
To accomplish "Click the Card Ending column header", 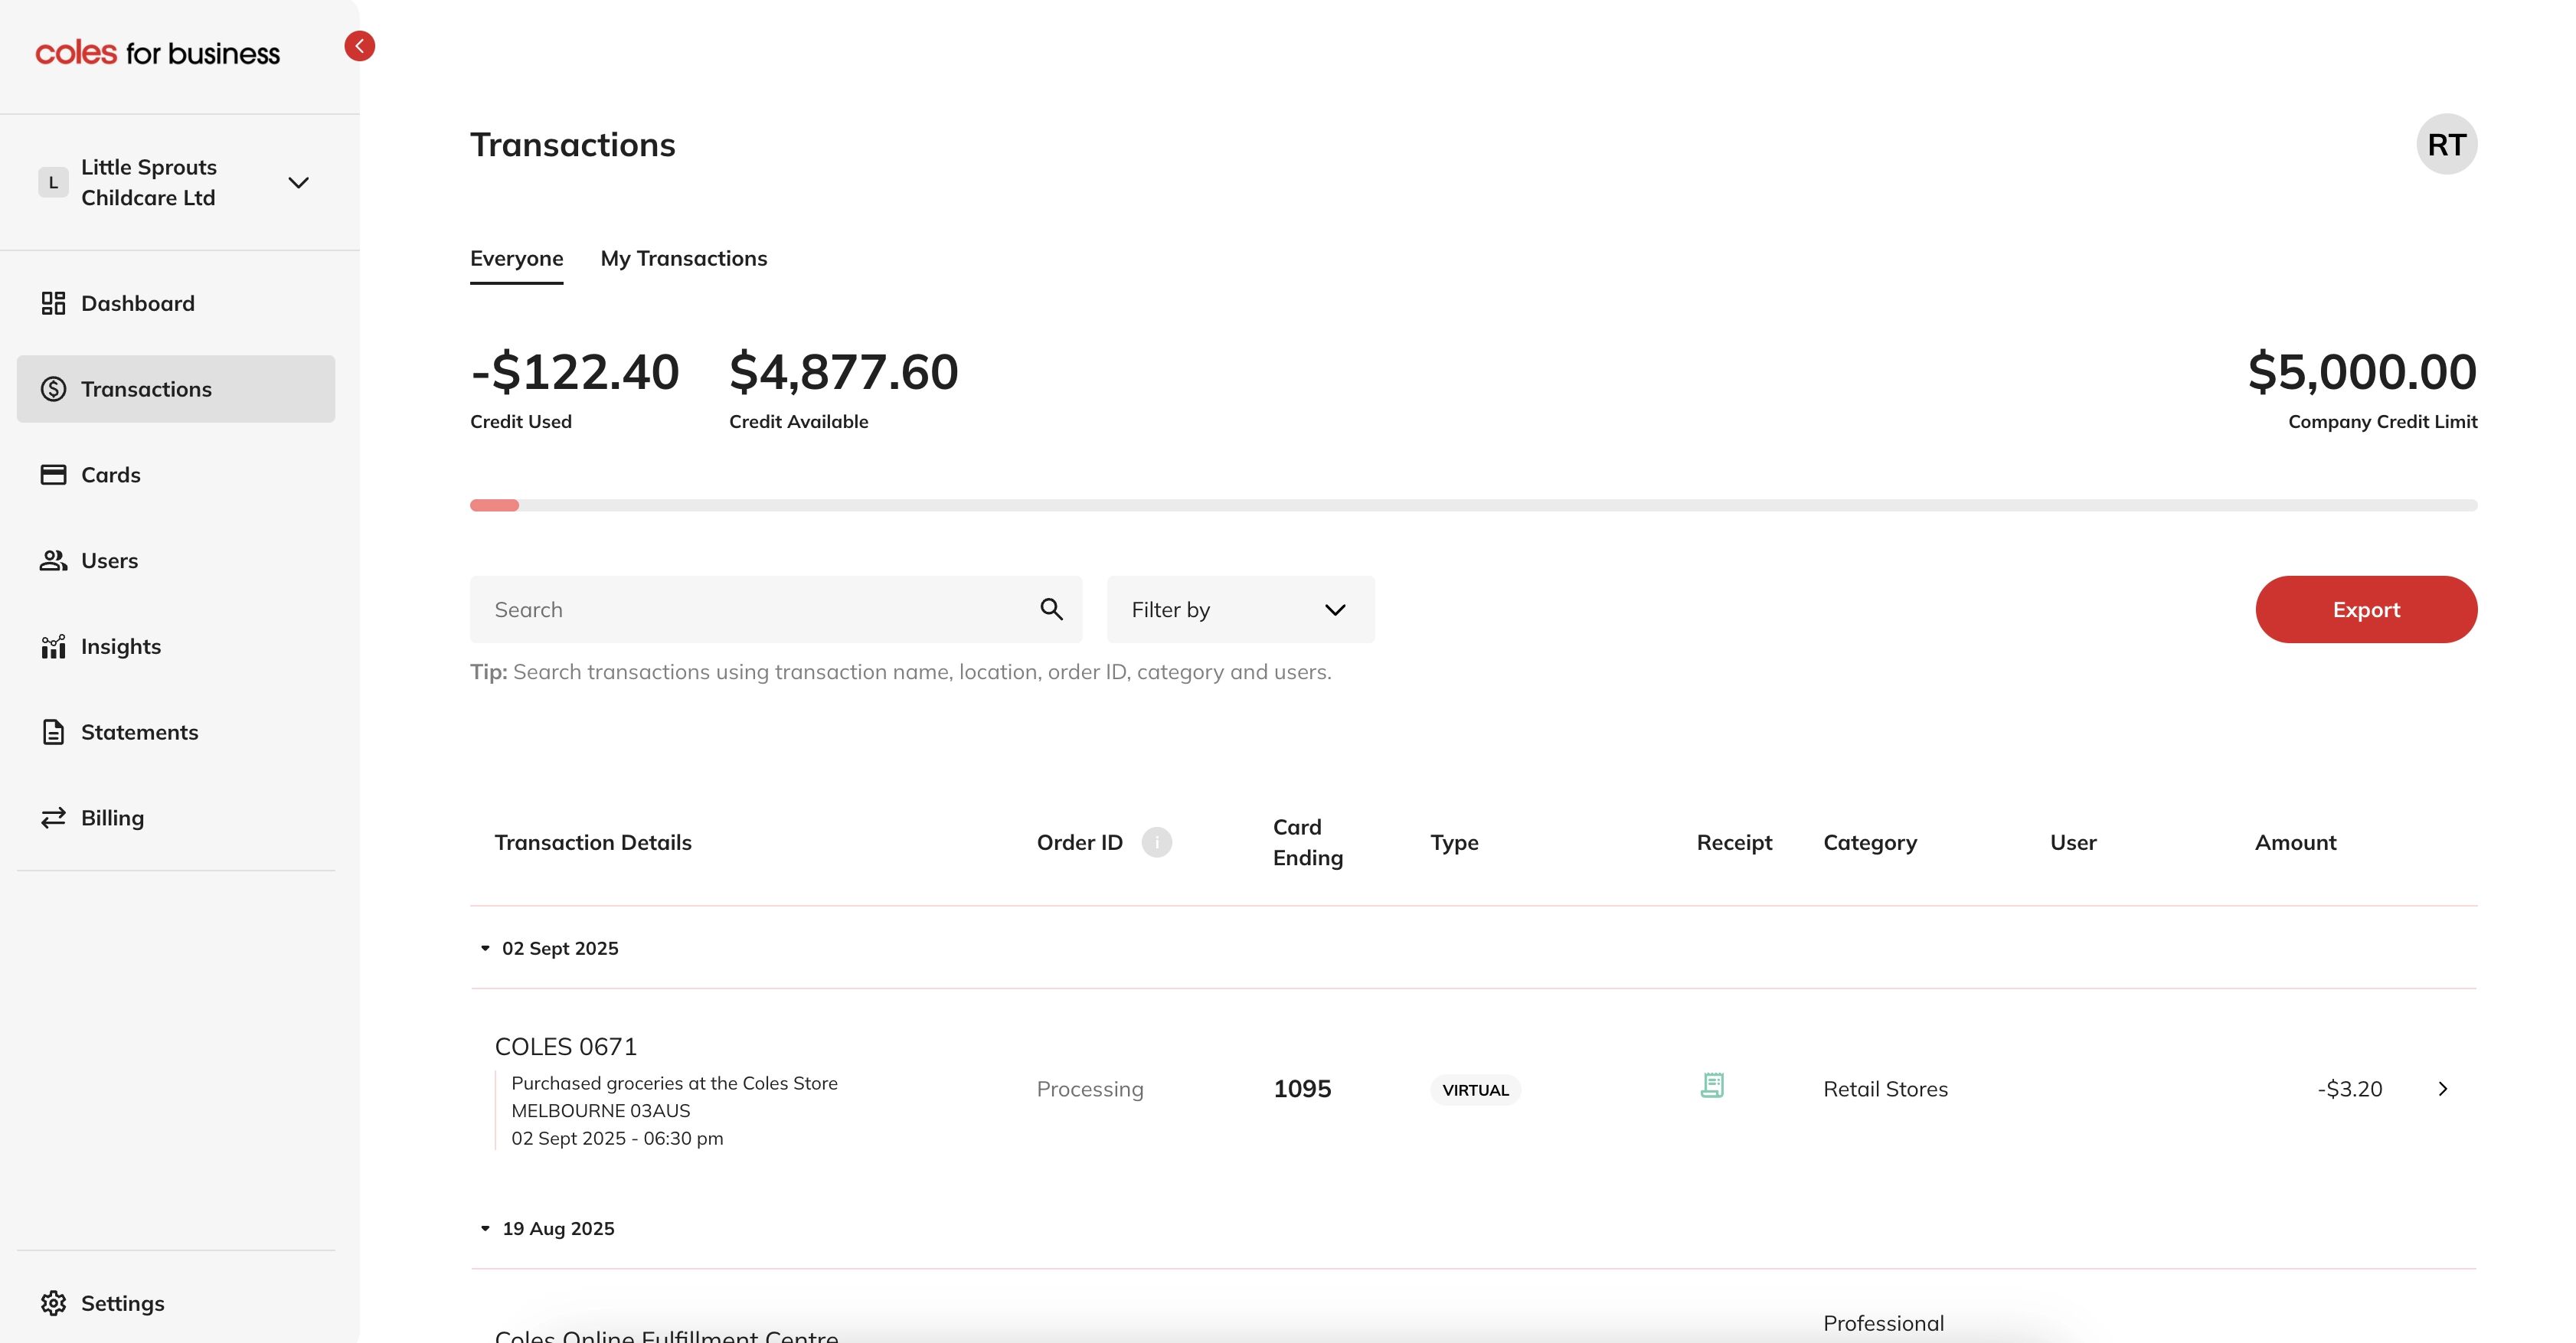I will pos(1308,842).
